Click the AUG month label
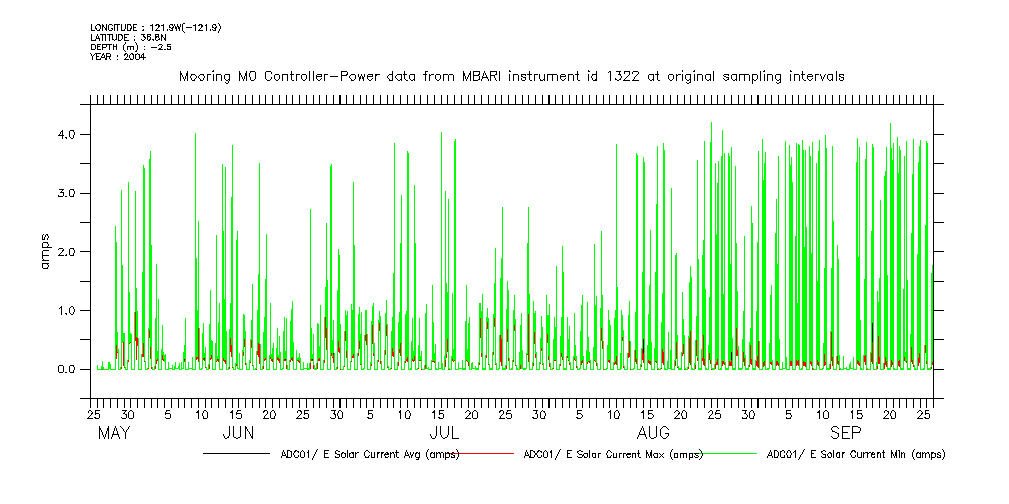 click(653, 434)
